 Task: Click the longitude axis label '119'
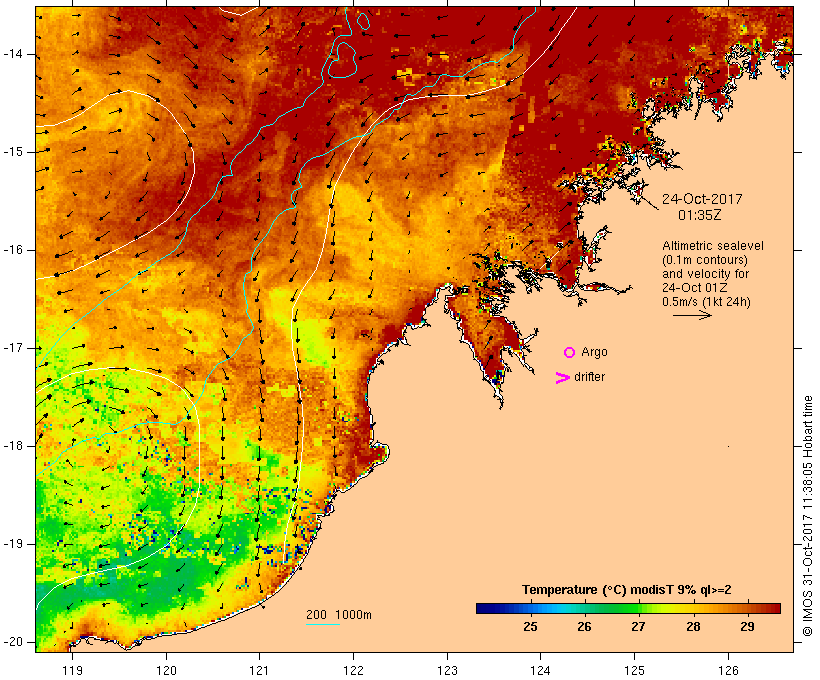click(x=72, y=670)
